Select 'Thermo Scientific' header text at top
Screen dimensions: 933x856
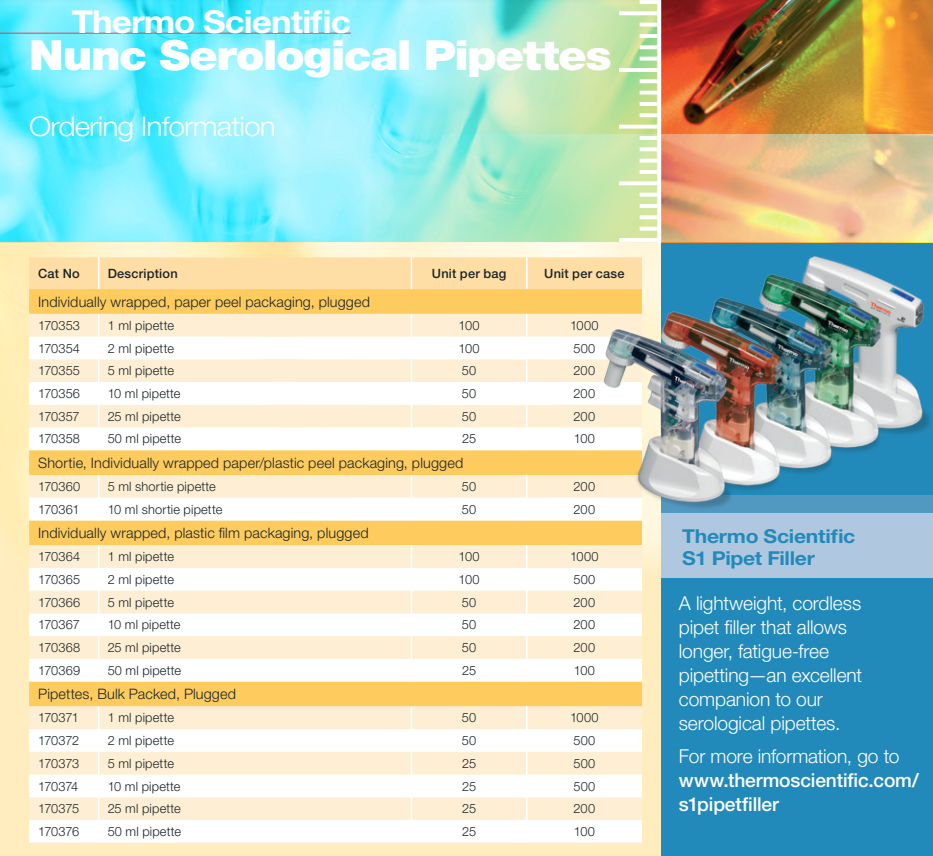pos(211,21)
